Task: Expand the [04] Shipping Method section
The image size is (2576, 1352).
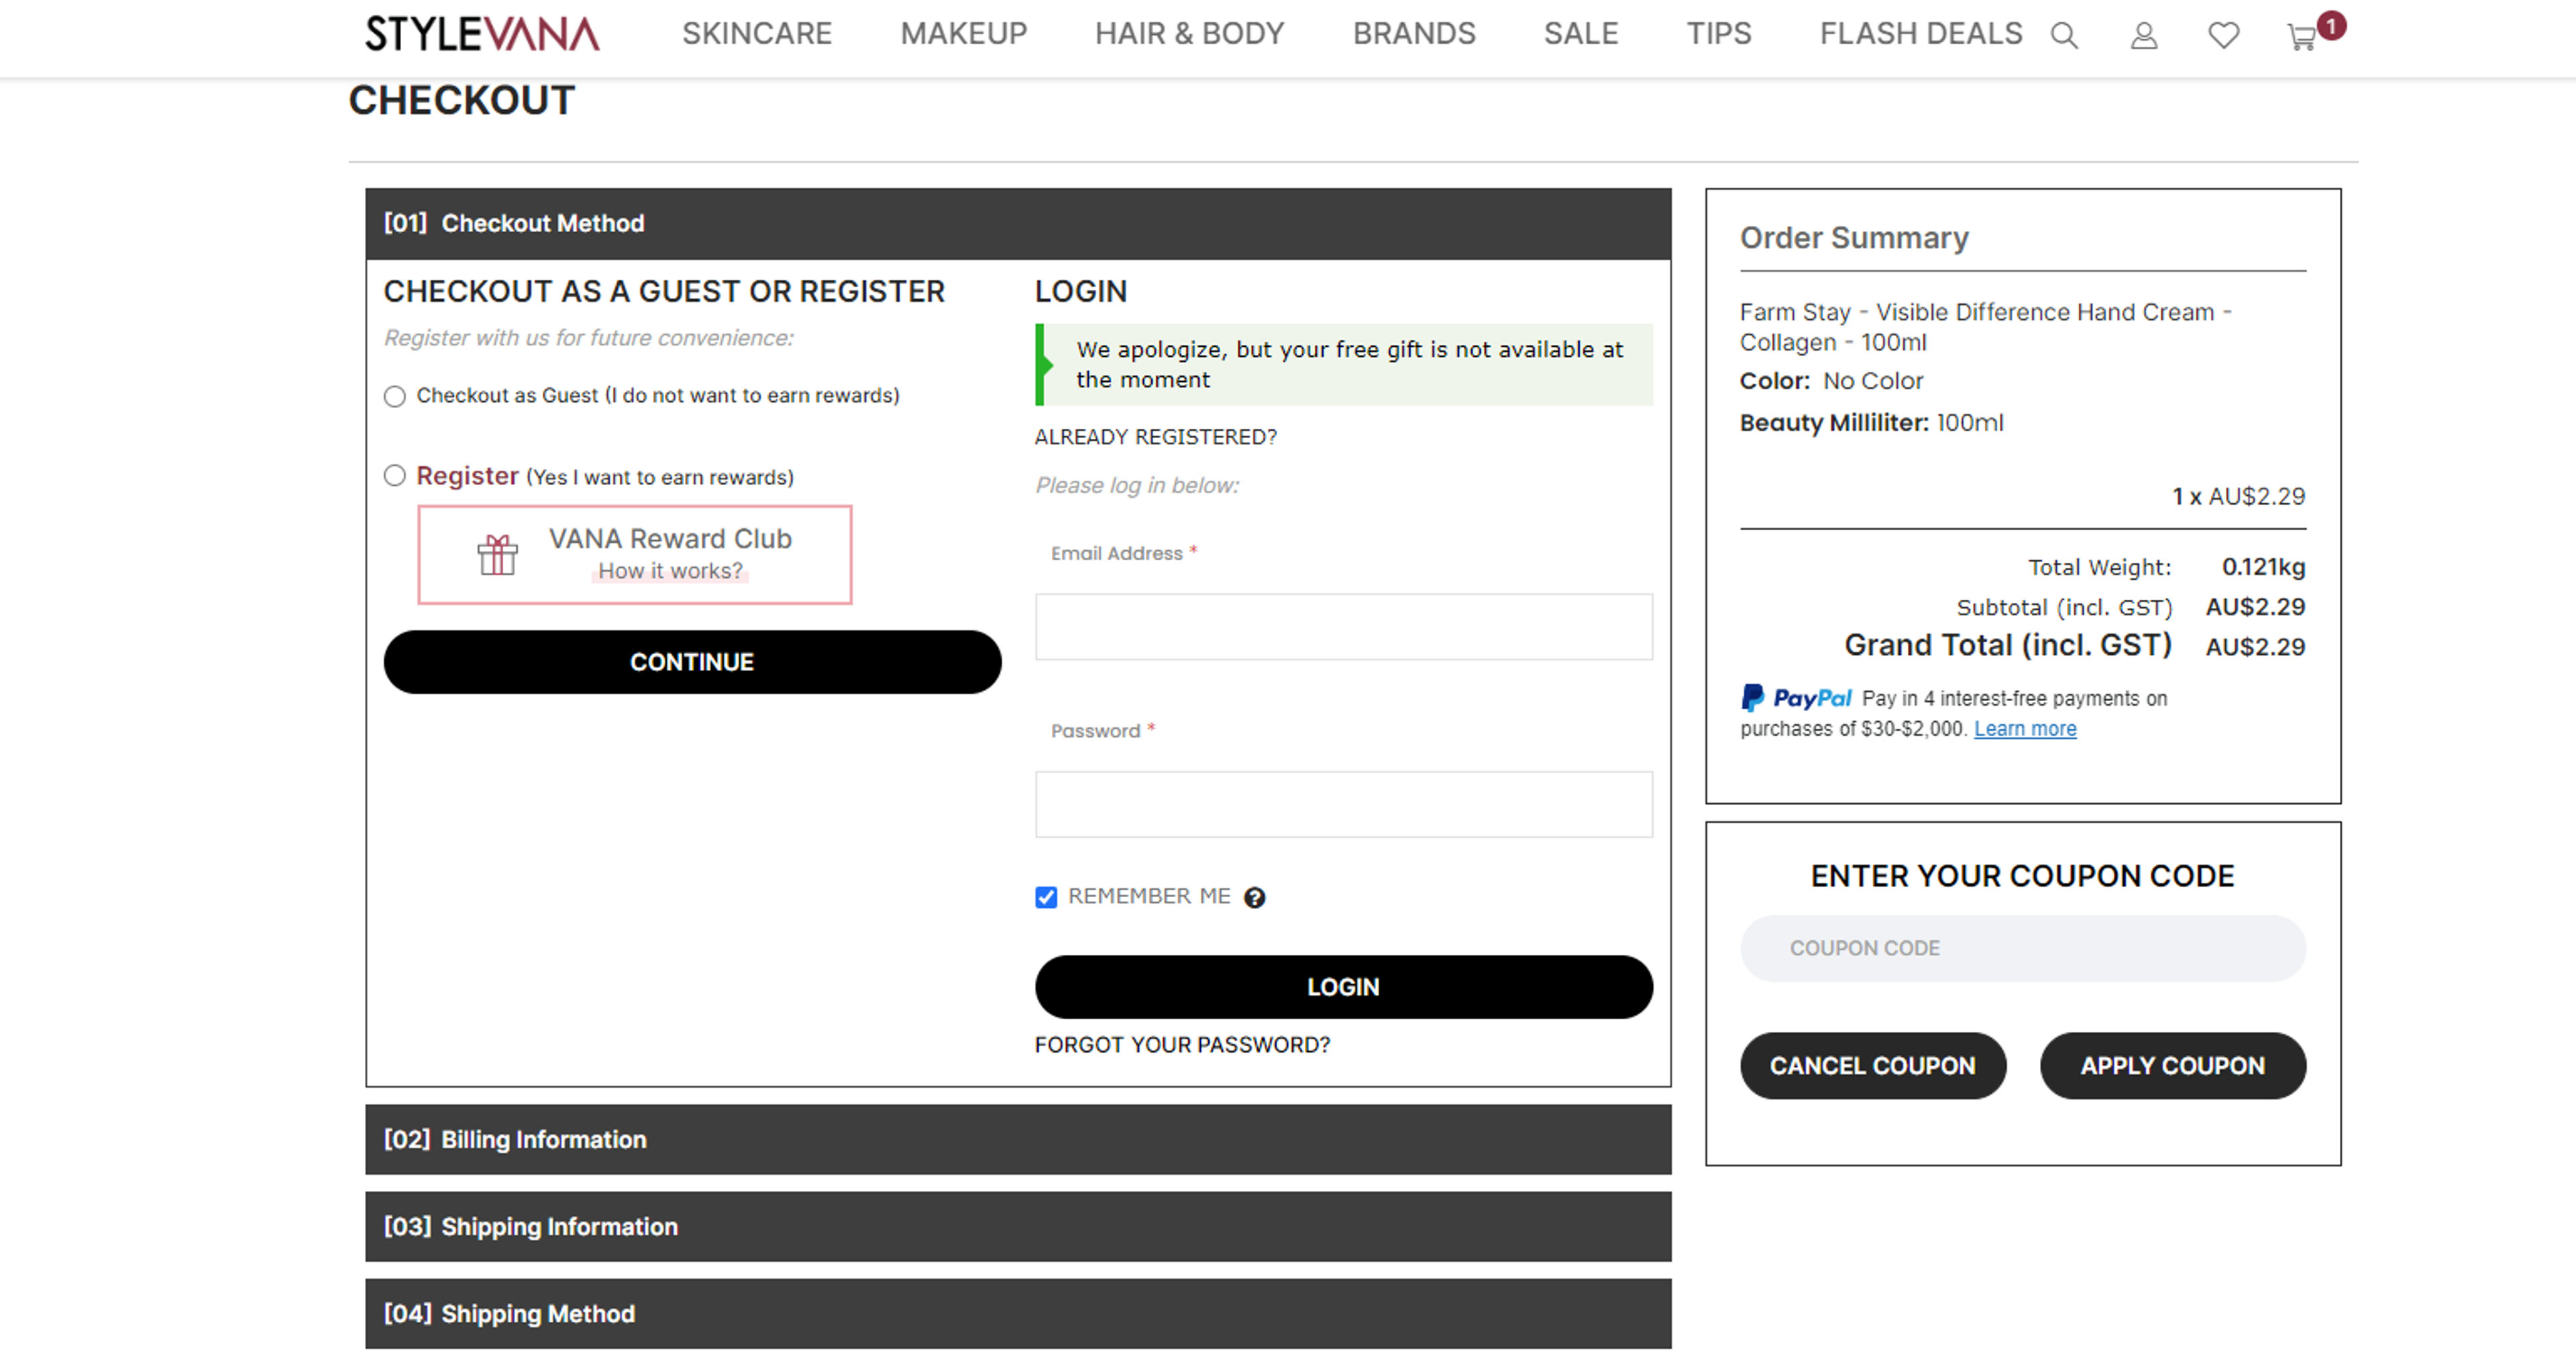Action: (1018, 1313)
